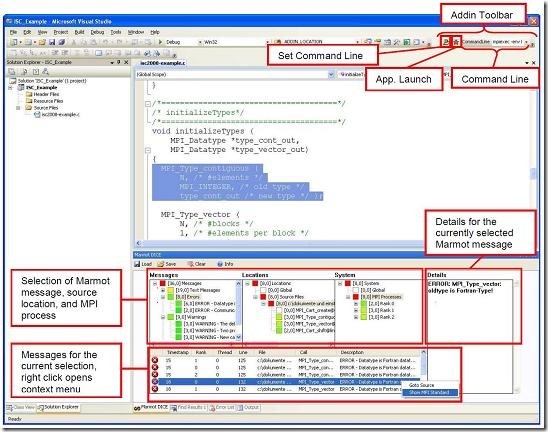Expand the Rank 0 node in System tree
548x432 pixels.
(x=356, y=304)
